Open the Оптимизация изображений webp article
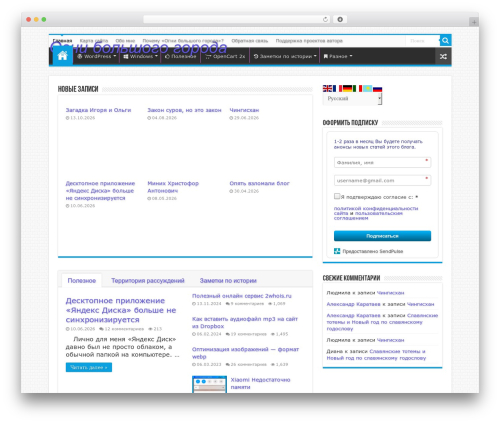This screenshot has width=500, height=423. pyautogui.click(x=245, y=353)
